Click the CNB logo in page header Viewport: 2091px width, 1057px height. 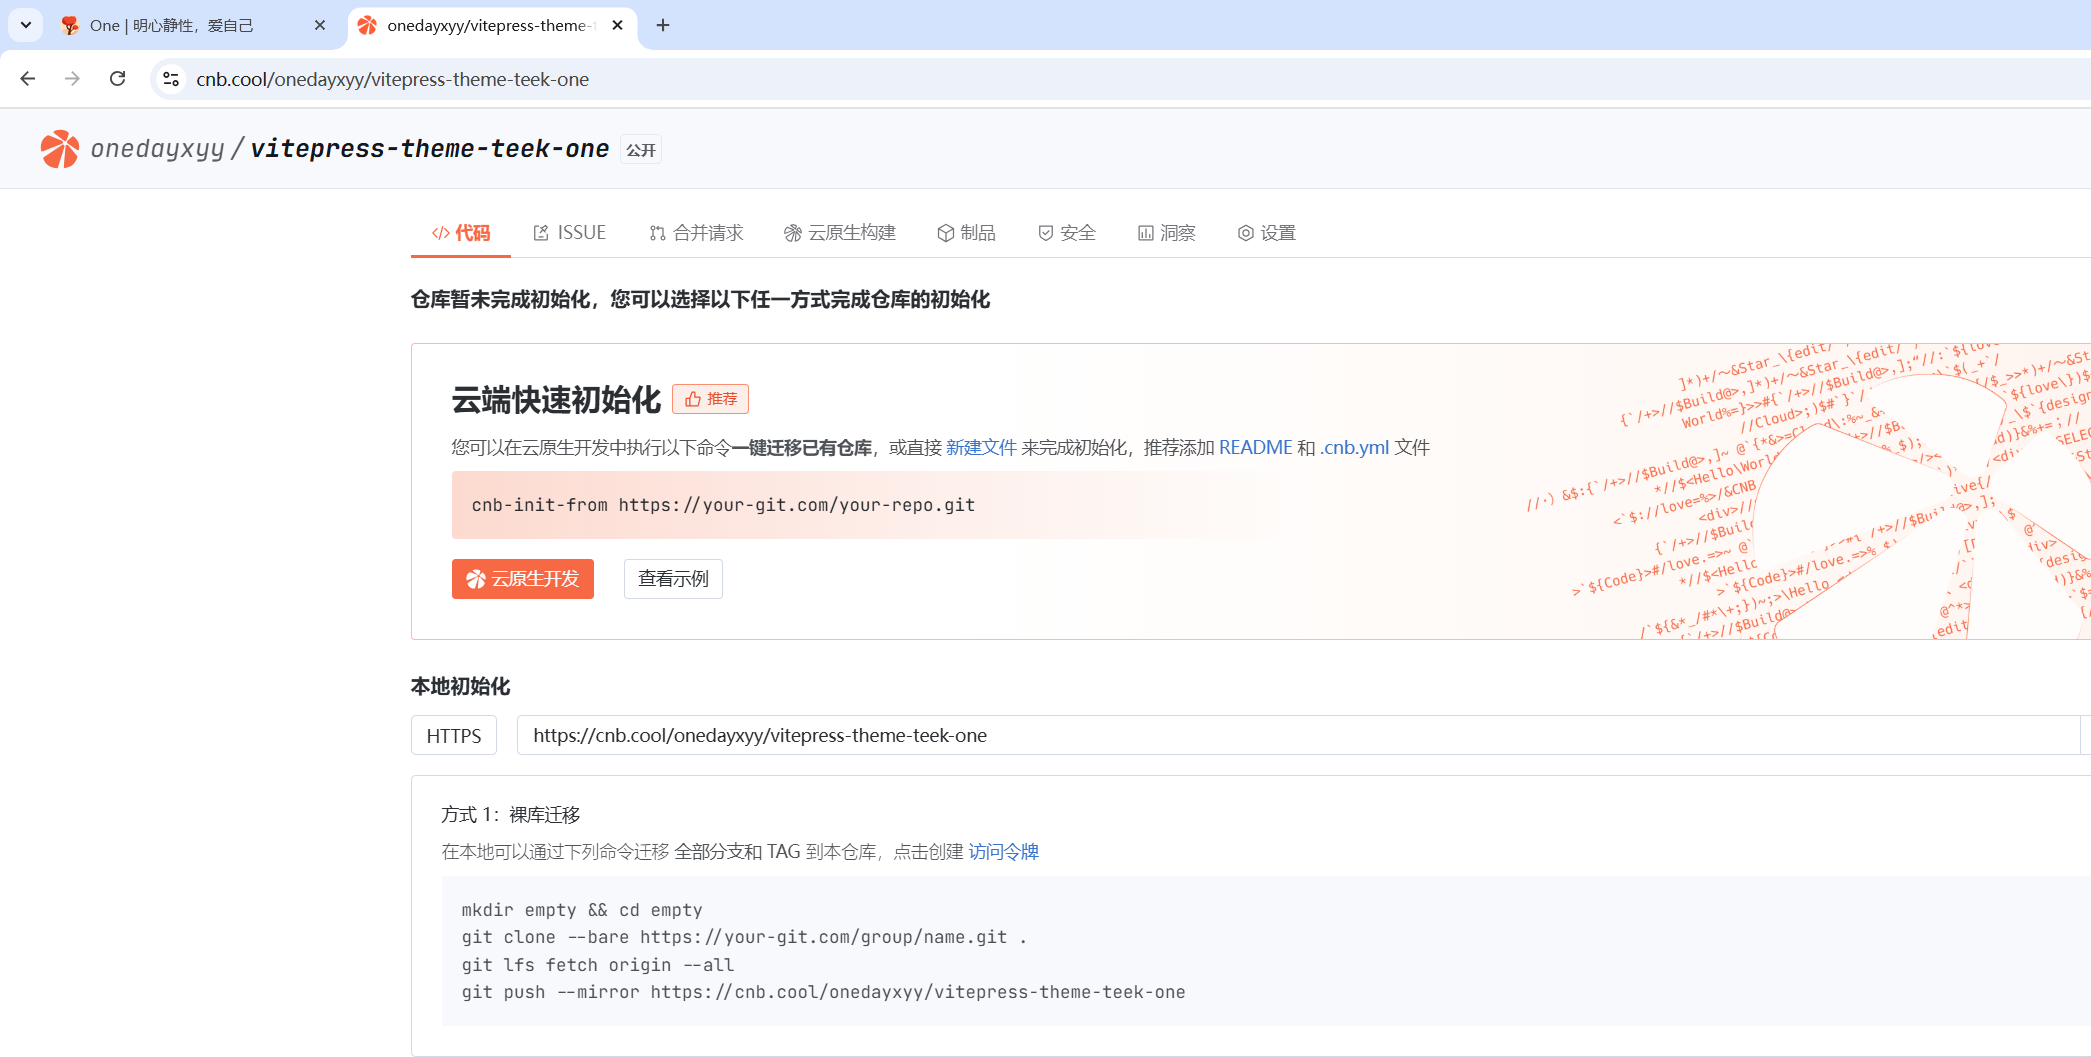tap(59, 149)
